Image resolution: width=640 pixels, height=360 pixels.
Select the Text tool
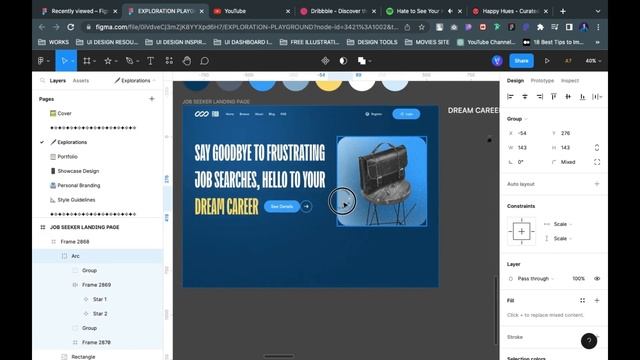click(x=150, y=61)
